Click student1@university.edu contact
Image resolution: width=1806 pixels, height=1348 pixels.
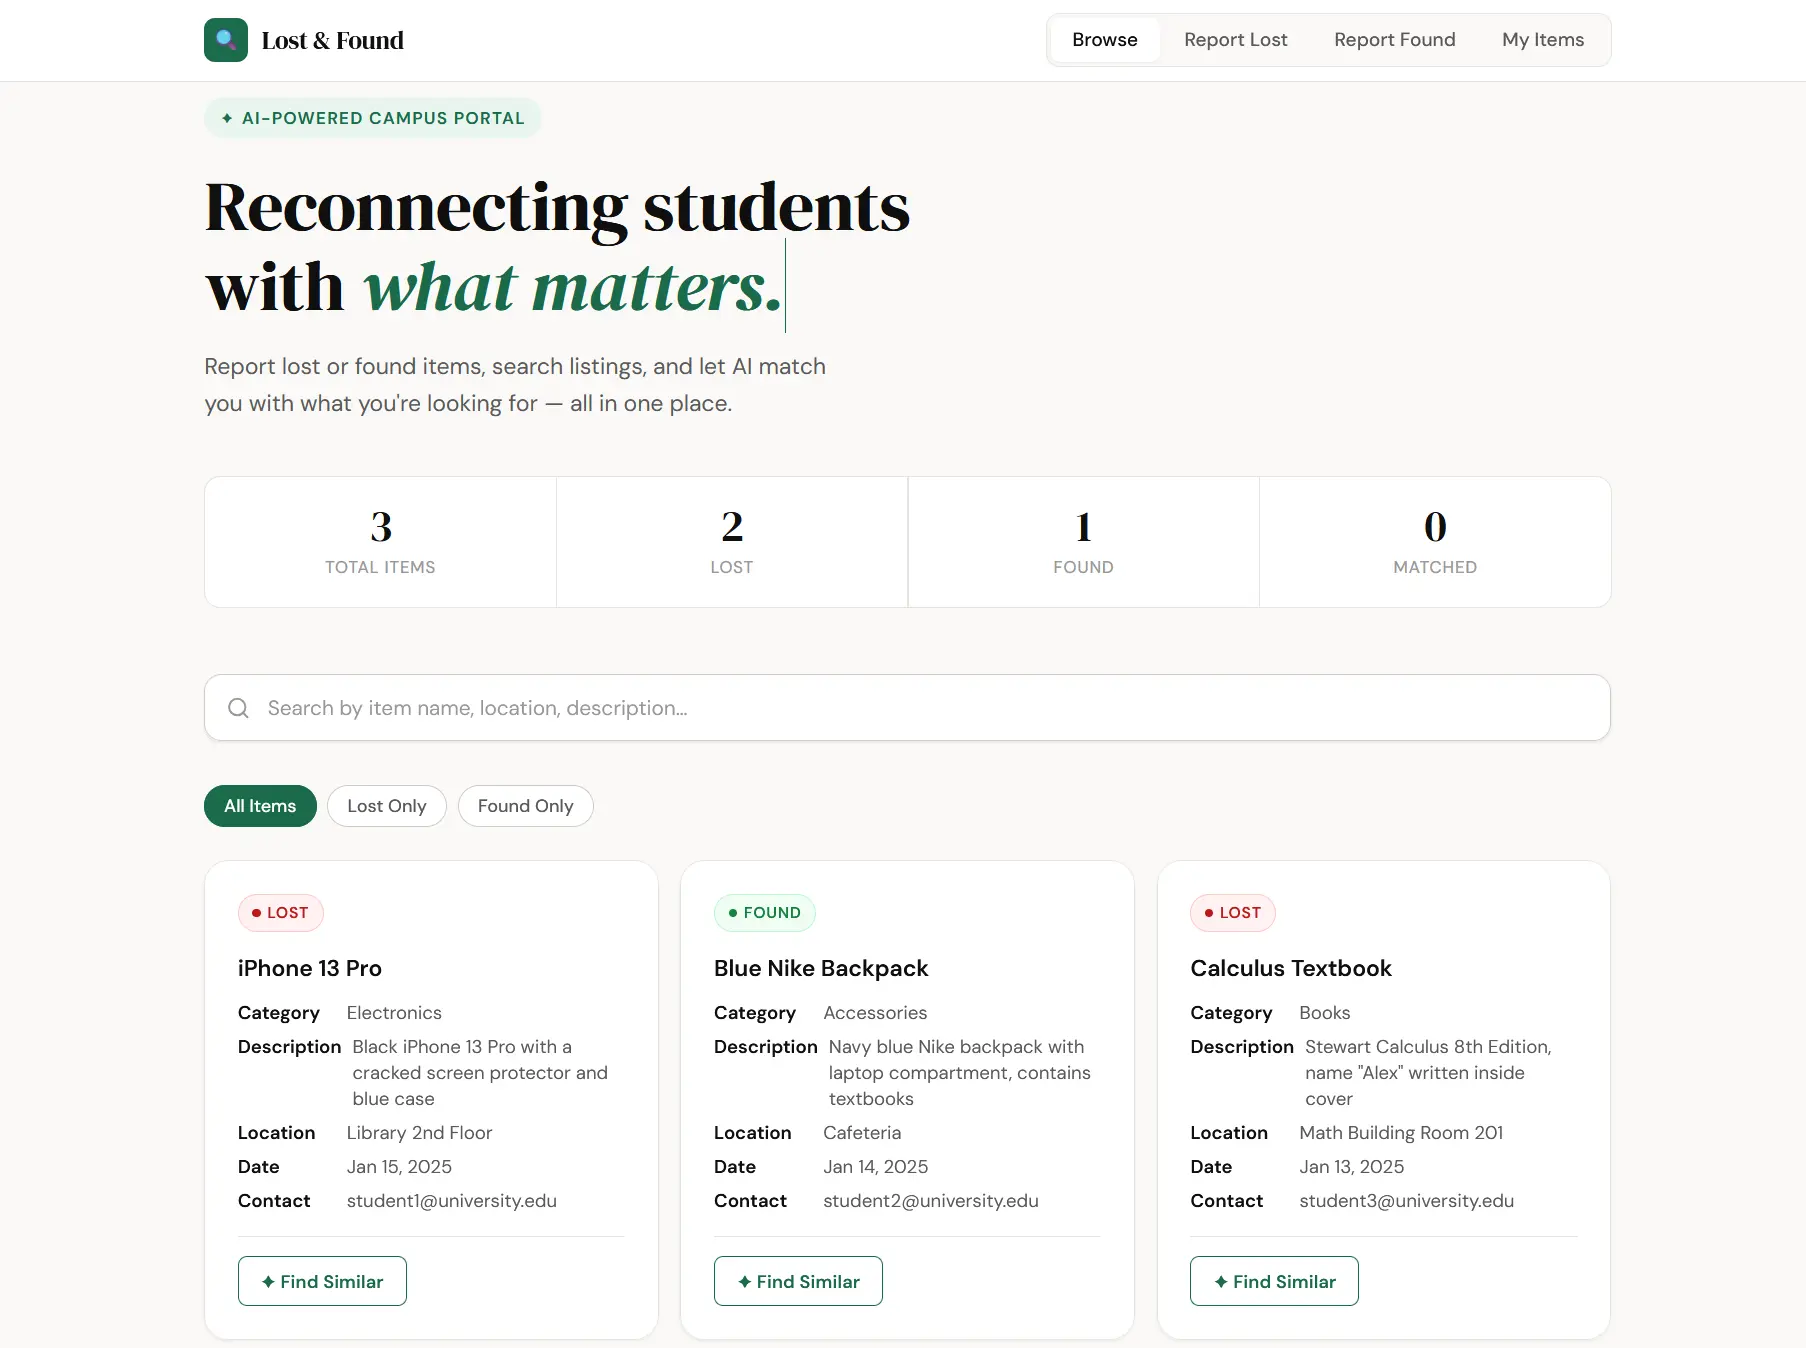pyautogui.click(x=452, y=1201)
